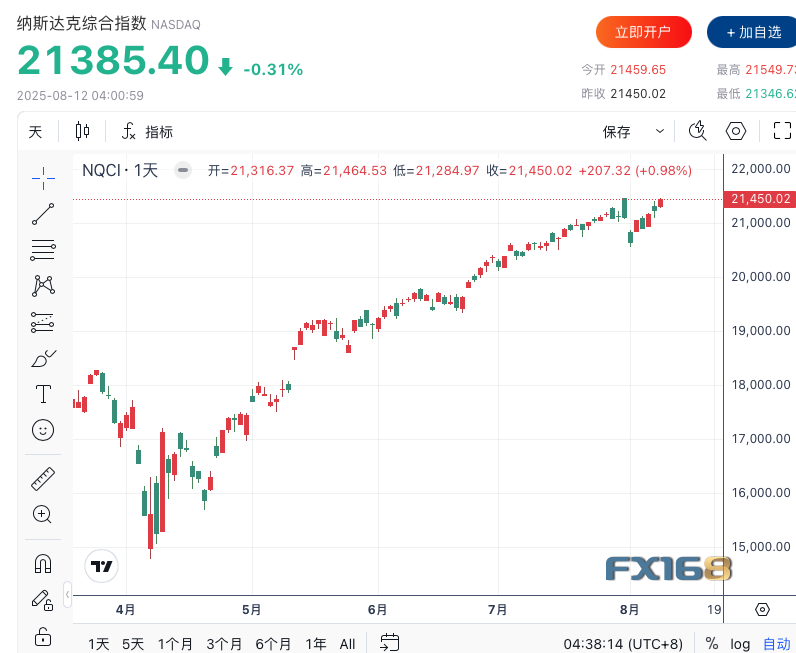The image size is (796, 653).
Task: Open the go-to-date calendar icon
Action: pos(390,643)
